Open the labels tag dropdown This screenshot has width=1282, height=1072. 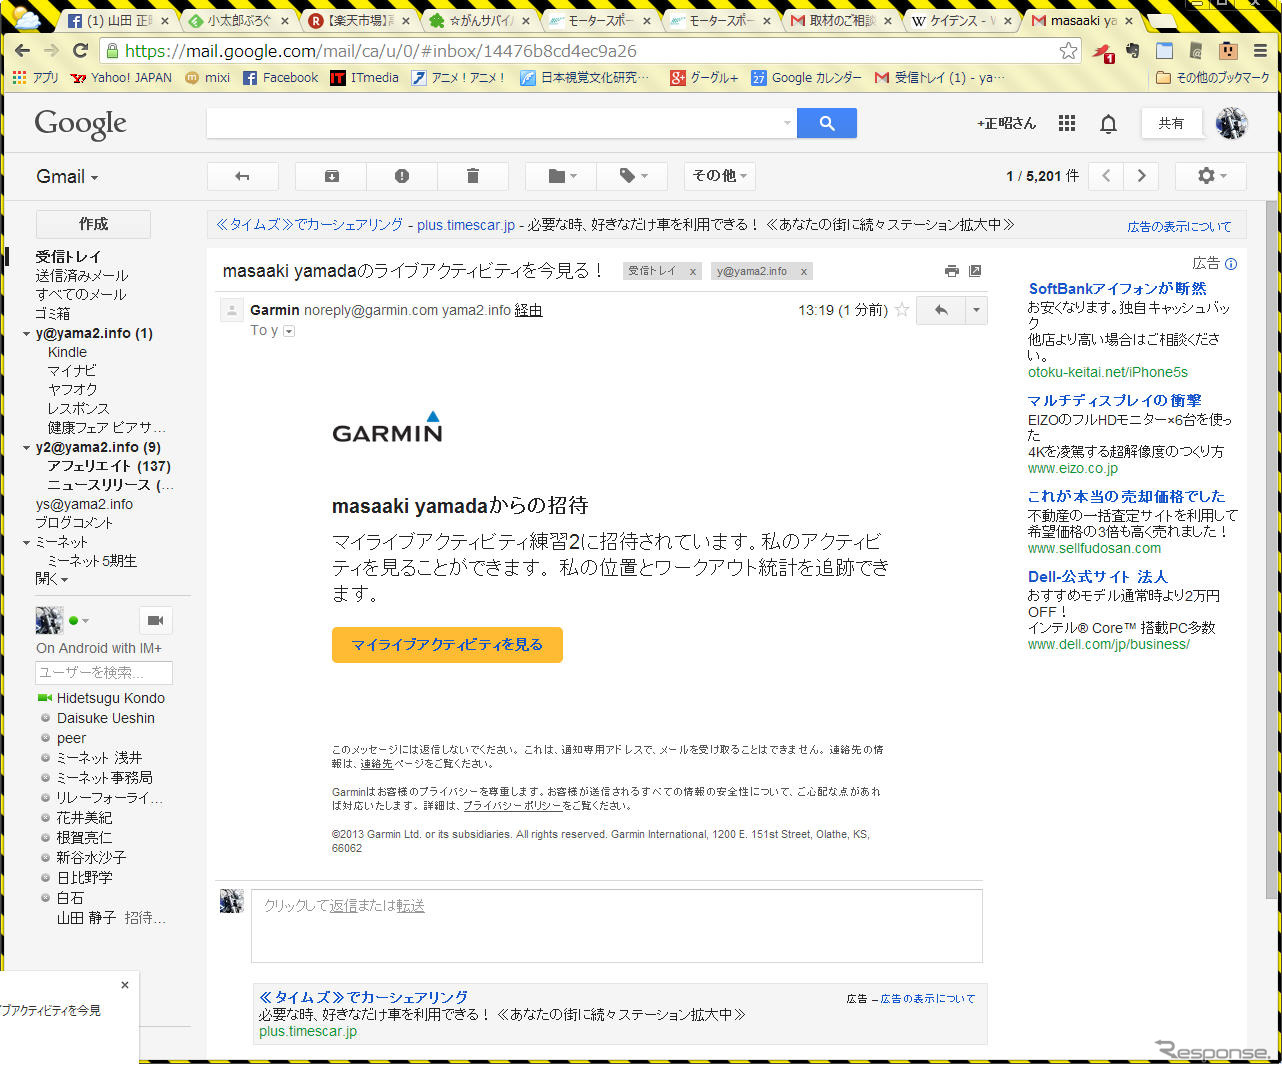pos(633,176)
